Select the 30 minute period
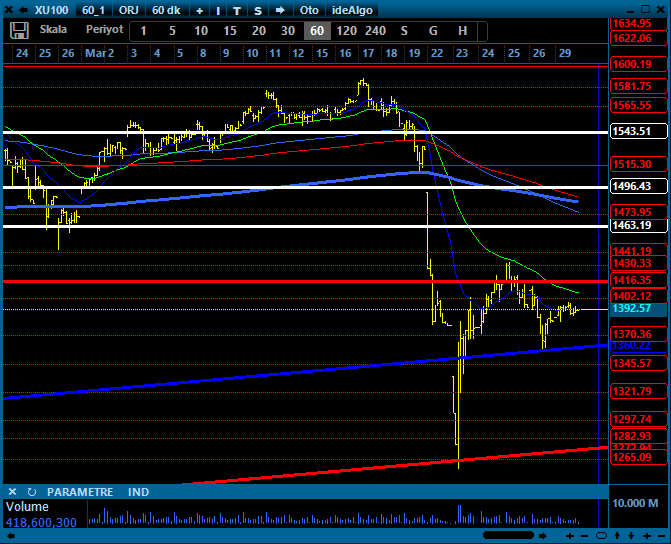 click(288, 31)
